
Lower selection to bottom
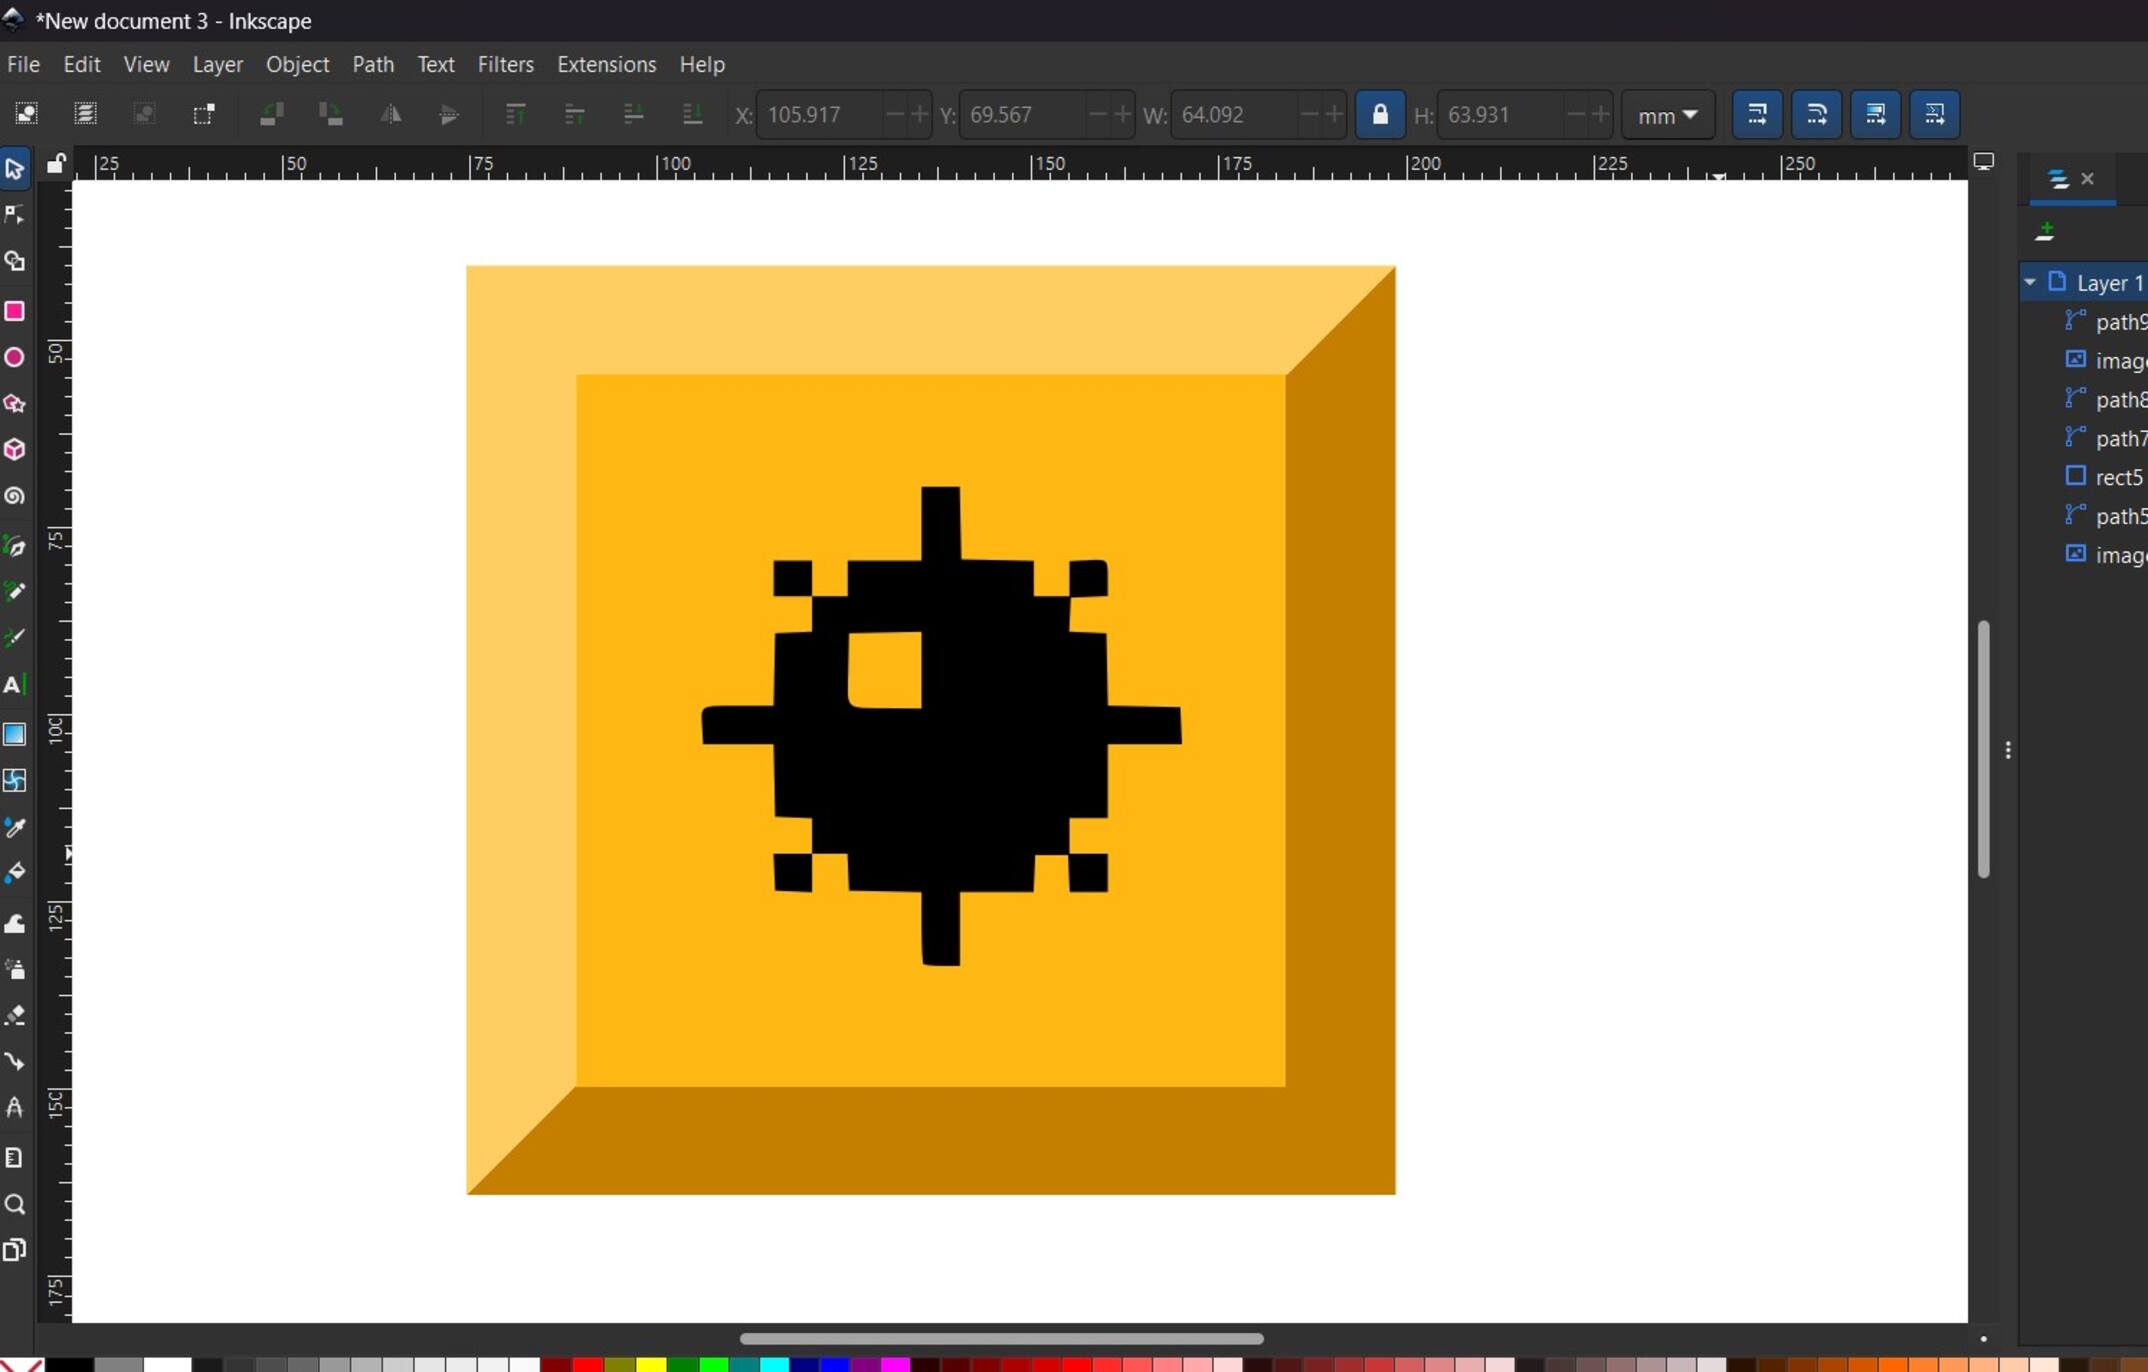click(692, 114)
